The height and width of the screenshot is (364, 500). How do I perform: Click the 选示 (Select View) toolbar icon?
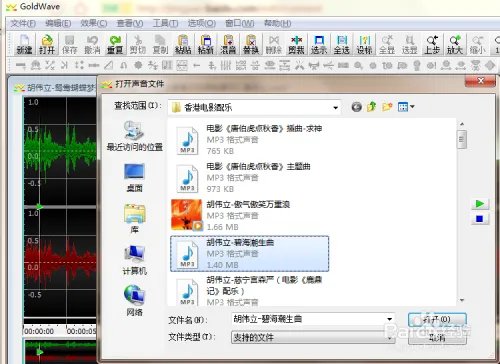coord(319,44)
